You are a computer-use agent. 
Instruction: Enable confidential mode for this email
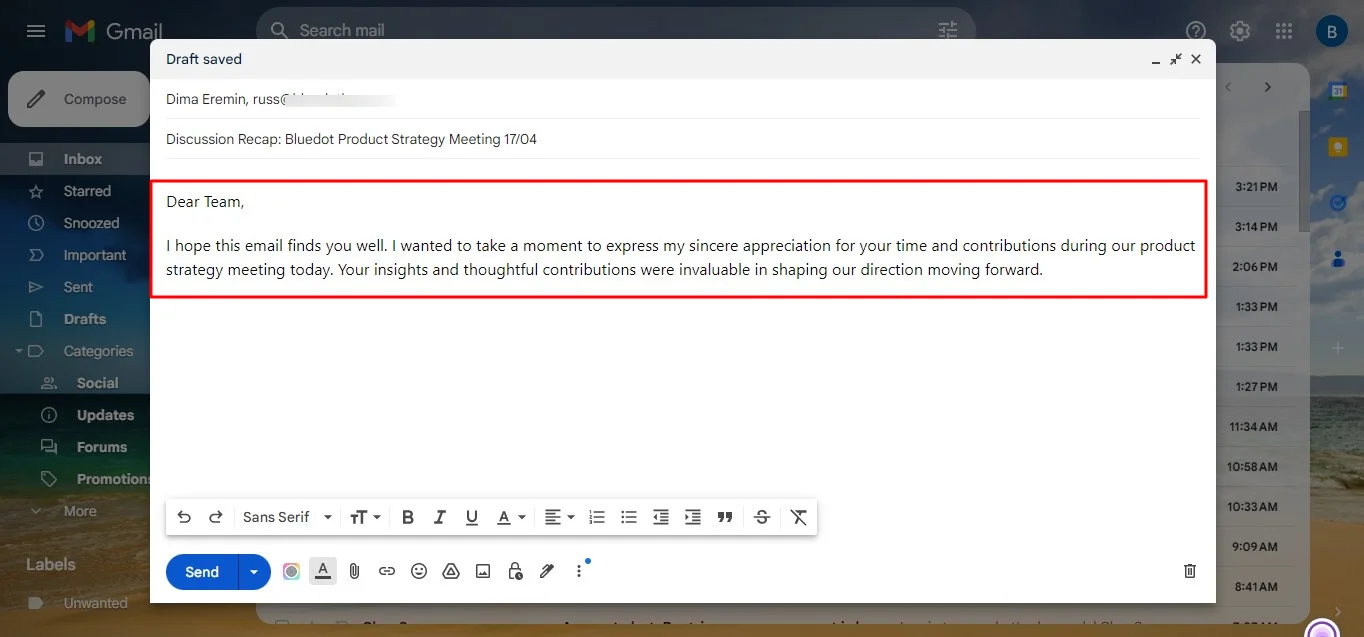(x=514, y=570)
